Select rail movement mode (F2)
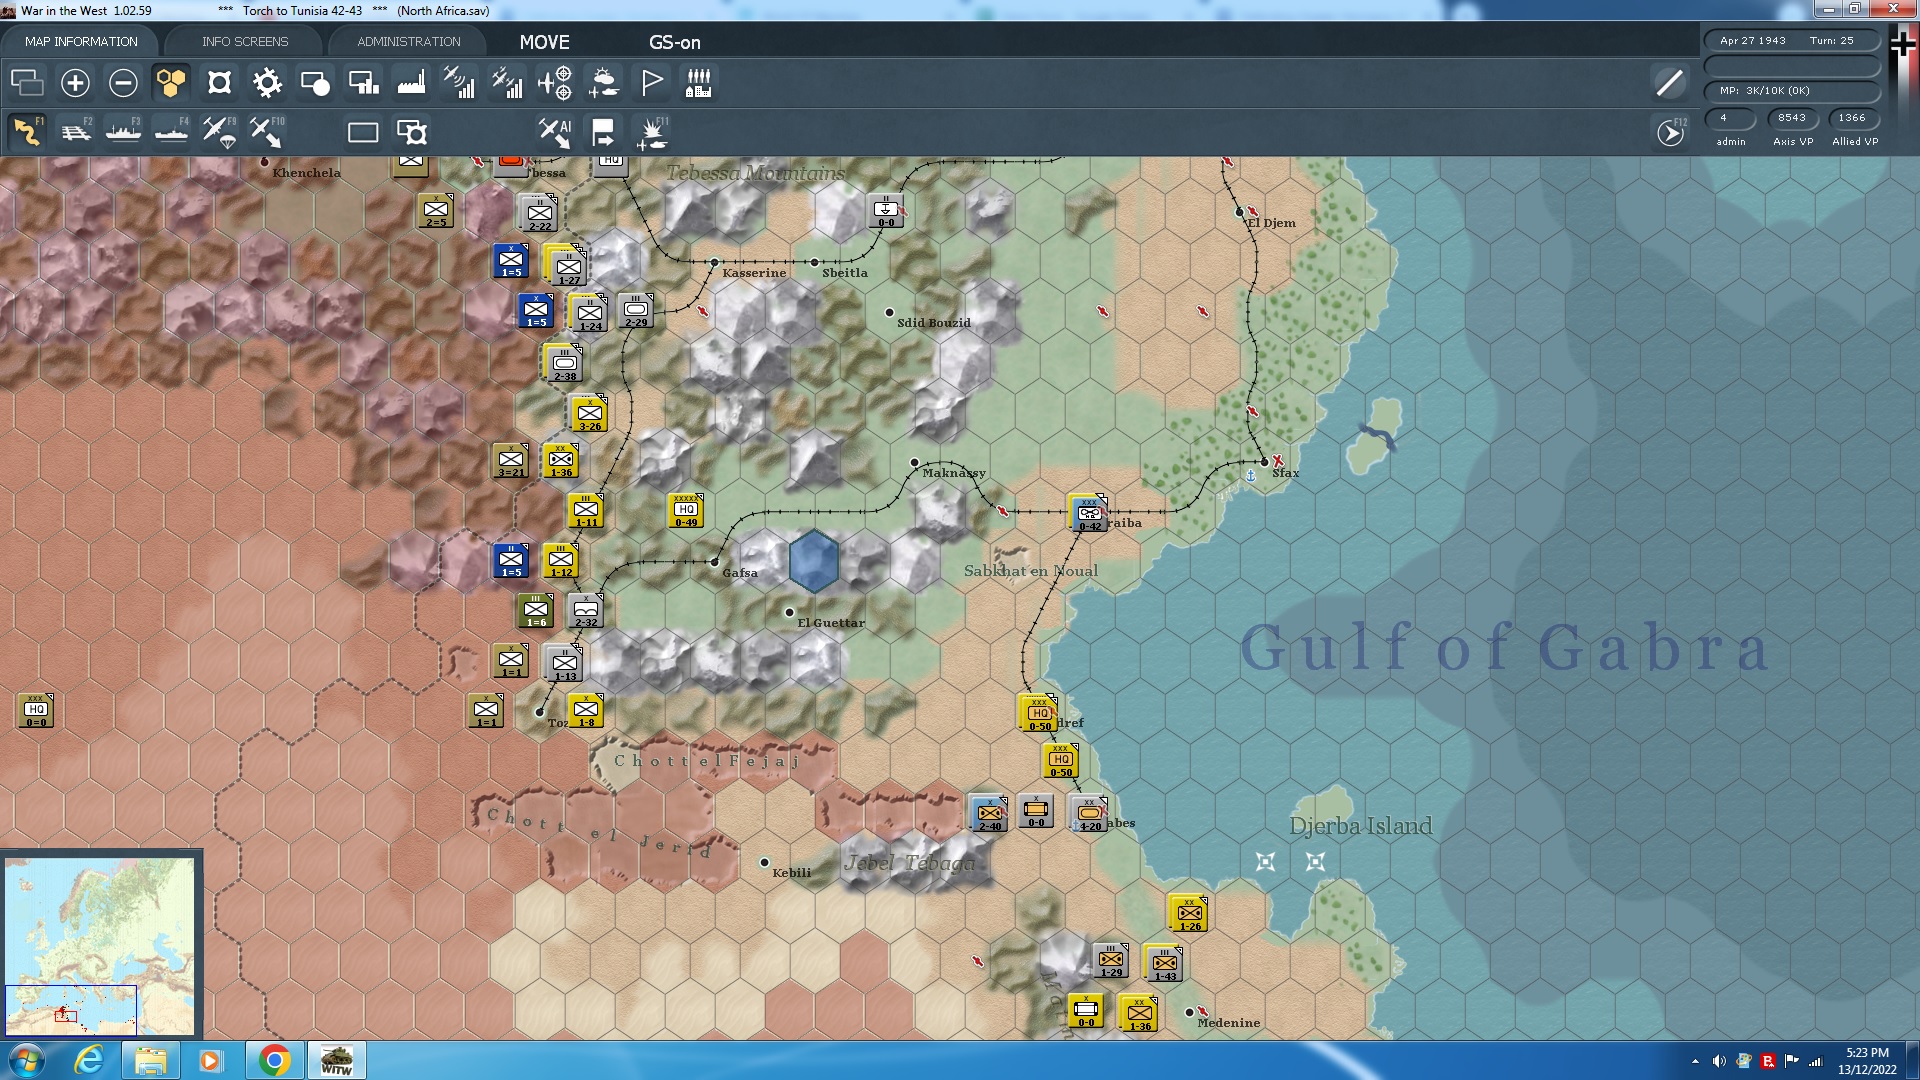The width and height of the screenshot is (1920, 1080). point(76,132)
